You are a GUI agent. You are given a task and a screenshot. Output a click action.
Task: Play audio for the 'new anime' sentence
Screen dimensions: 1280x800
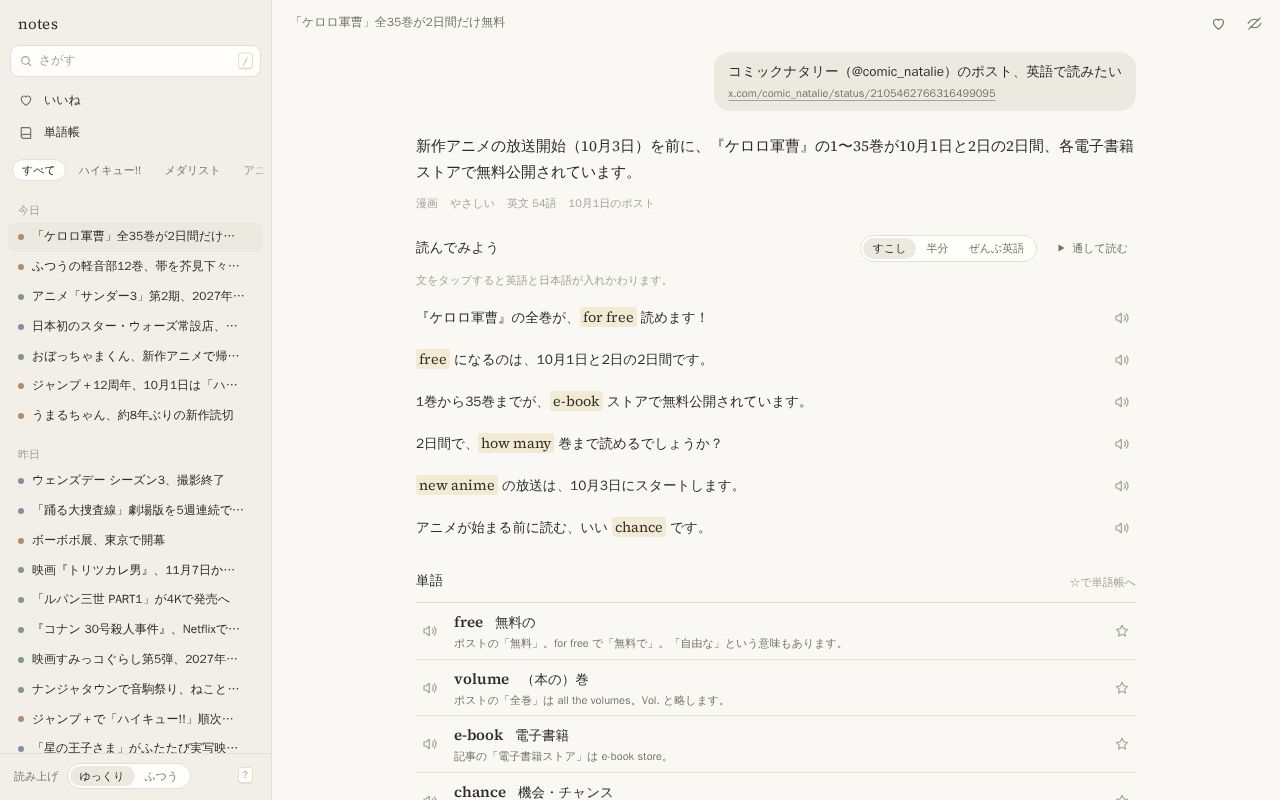[1122, 486]
